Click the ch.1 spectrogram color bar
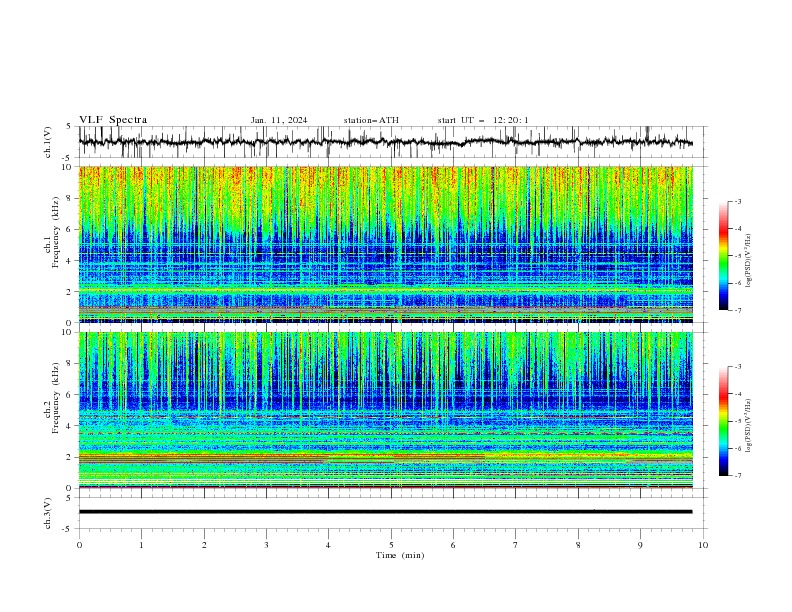The width and height of the screenshot is (792, 612). click(723, 256)
